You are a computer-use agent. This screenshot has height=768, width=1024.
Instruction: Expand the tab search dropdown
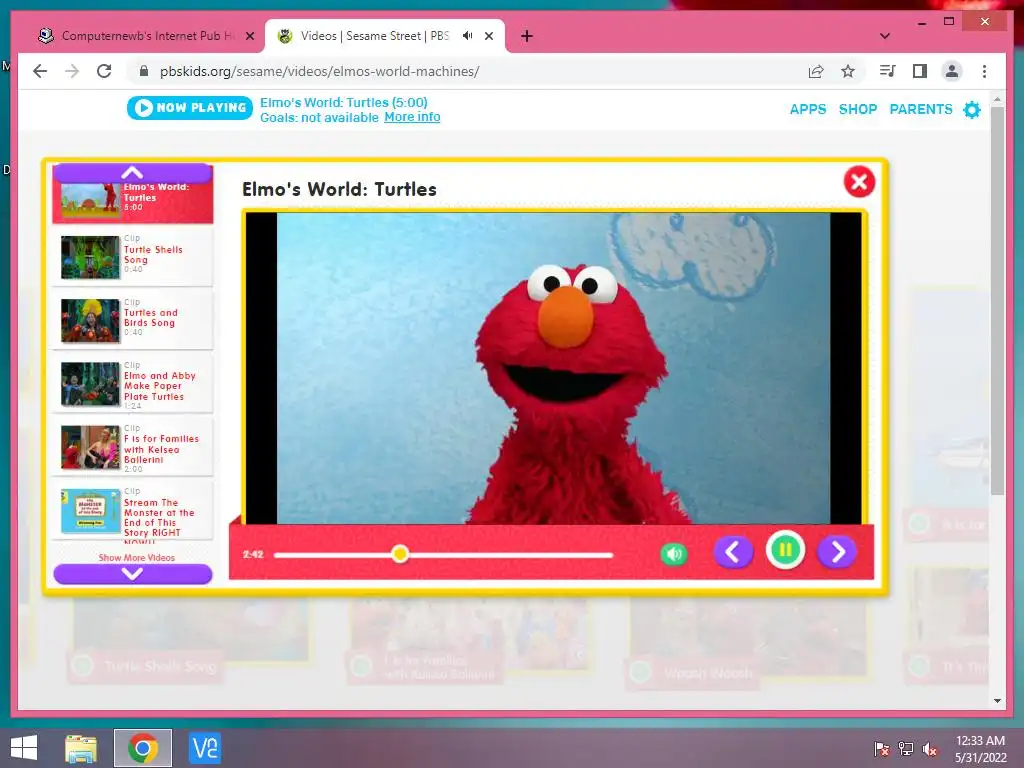(x=885, y=36)
